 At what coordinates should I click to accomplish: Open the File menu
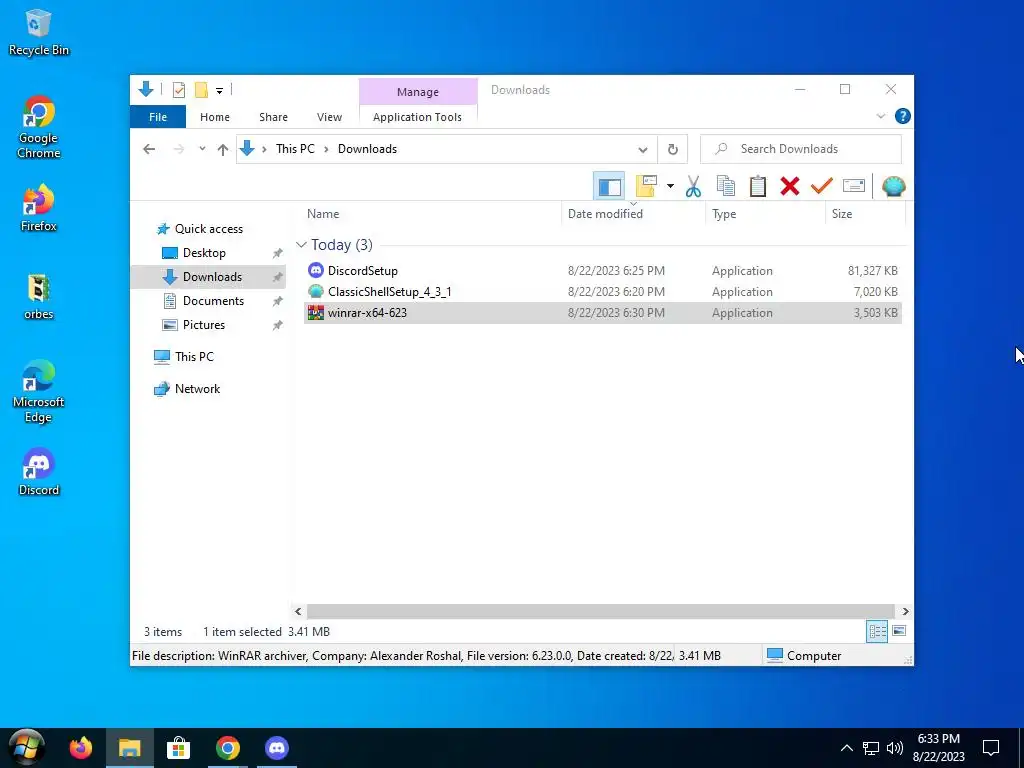coord(158,117)
